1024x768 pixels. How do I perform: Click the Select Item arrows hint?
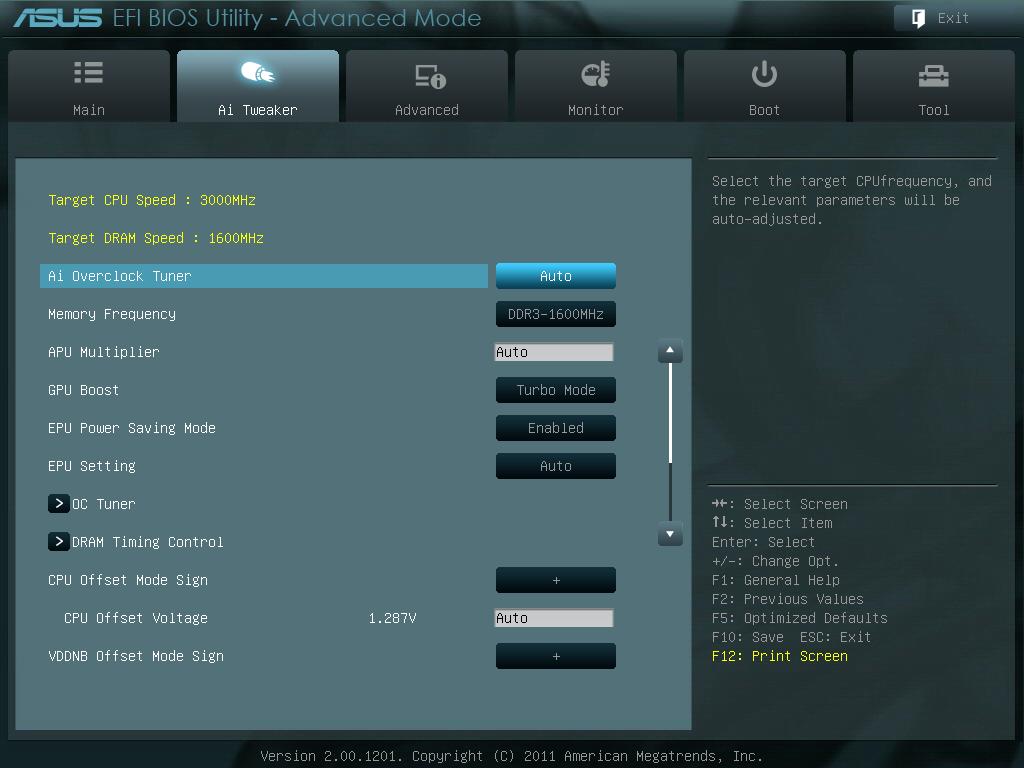pos(771,523)
